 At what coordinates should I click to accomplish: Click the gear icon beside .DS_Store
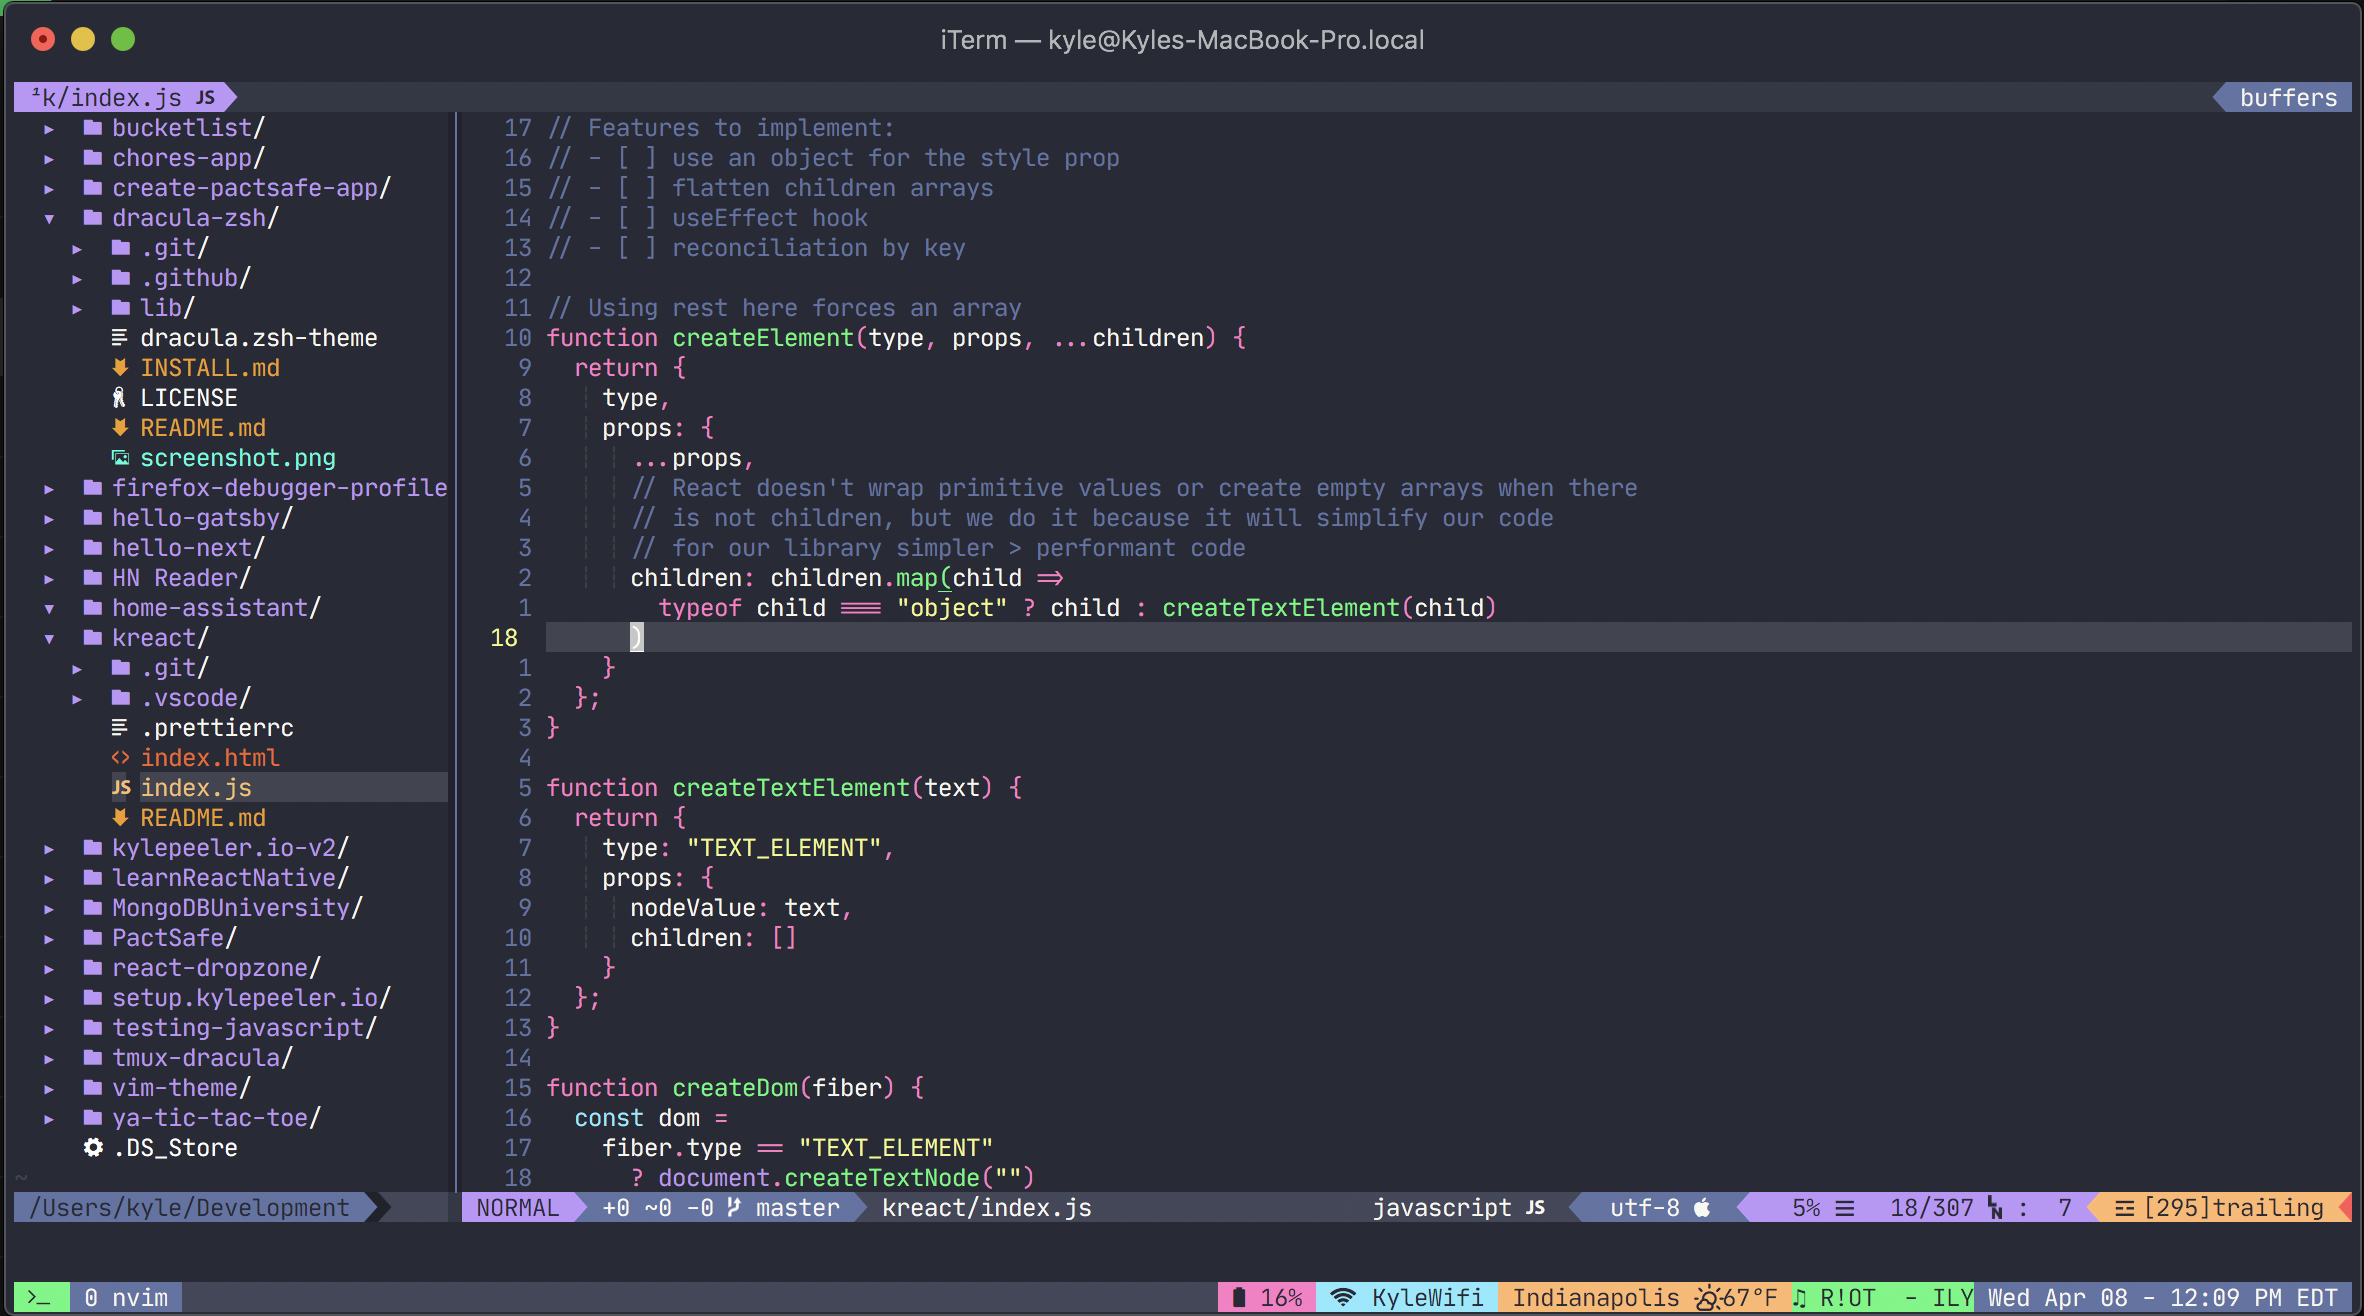(93, 1148)
